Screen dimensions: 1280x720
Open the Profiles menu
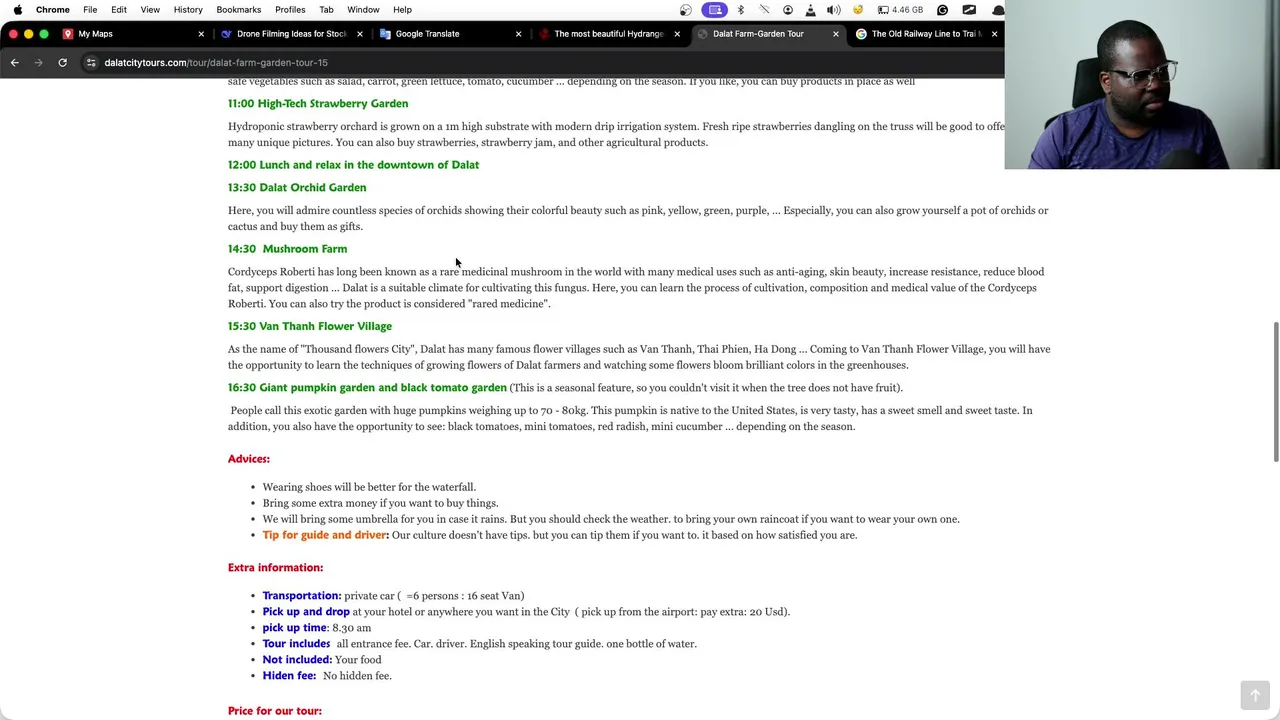click(290, 10)
